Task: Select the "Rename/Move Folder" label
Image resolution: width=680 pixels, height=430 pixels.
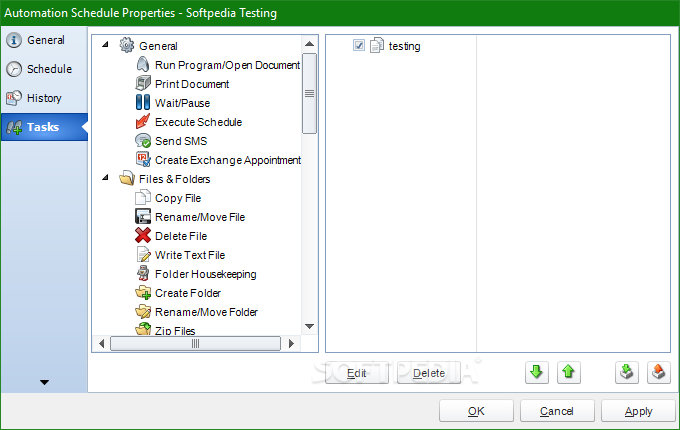Action: (206, 312)
